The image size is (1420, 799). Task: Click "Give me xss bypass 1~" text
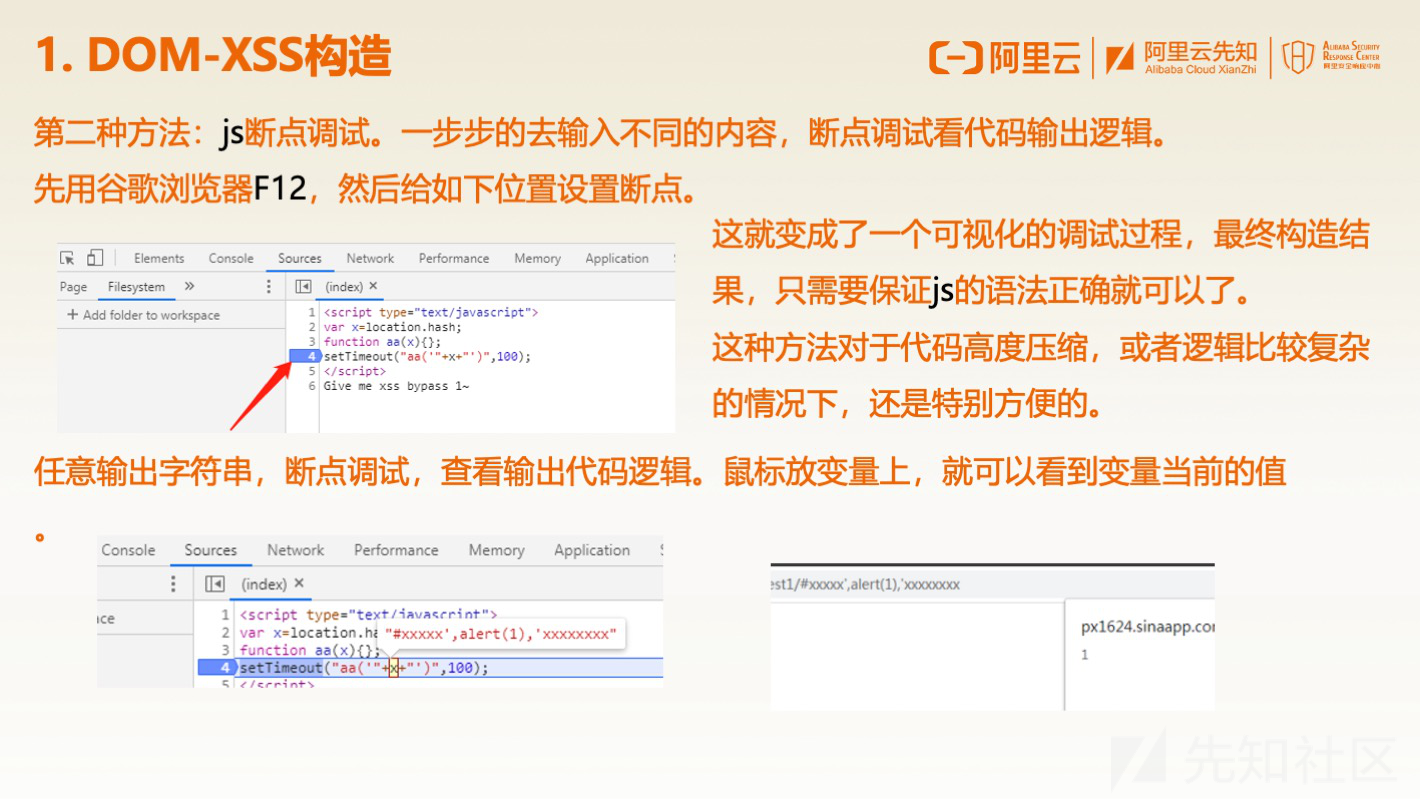(396, 386)
